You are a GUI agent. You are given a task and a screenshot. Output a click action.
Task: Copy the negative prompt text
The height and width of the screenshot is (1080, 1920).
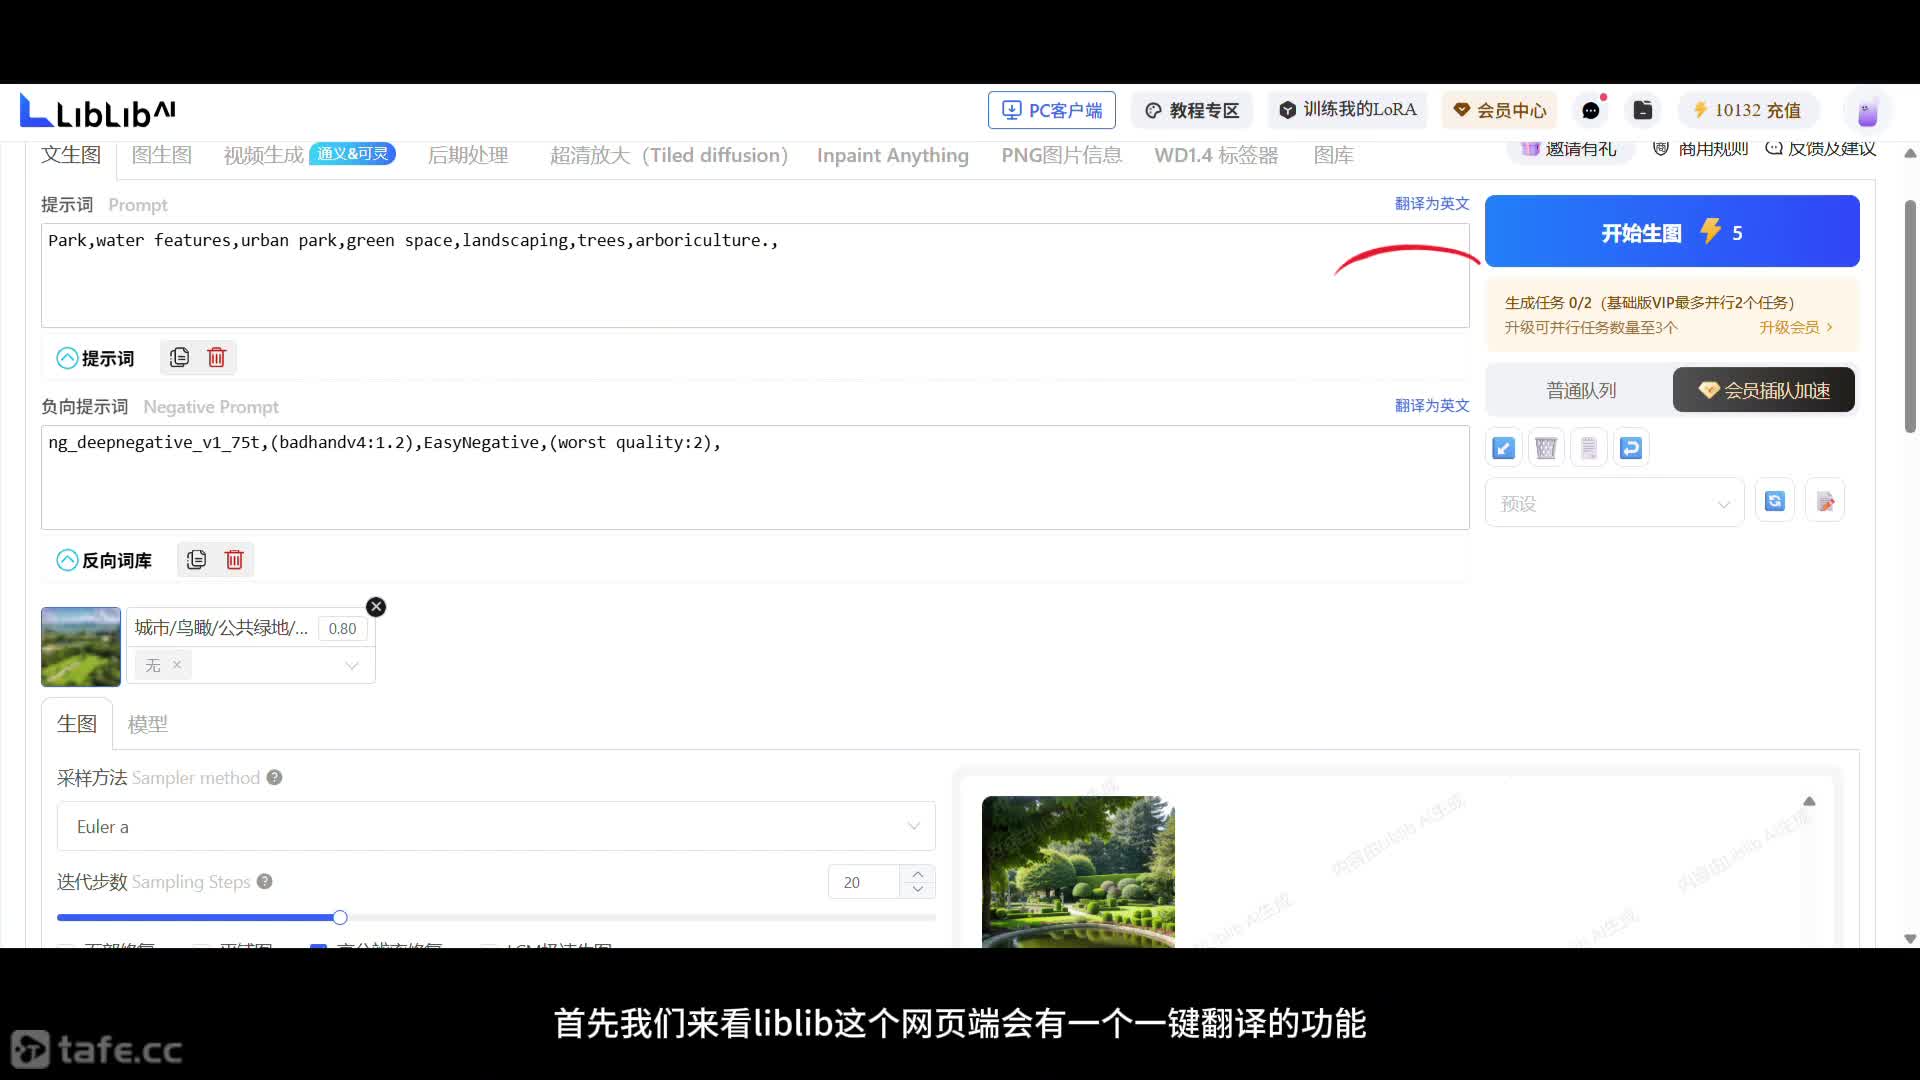click(x=196, y=560)
